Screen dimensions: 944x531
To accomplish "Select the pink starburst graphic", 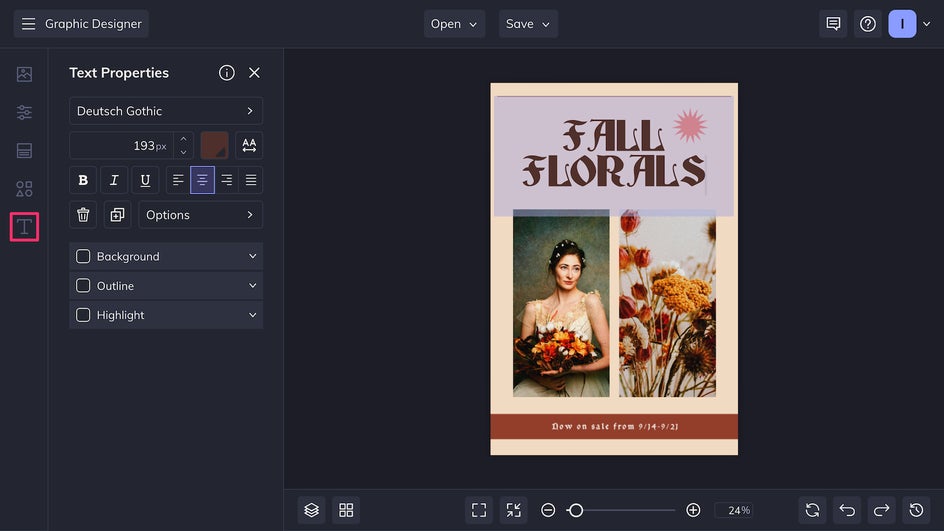I will [x=690, y=126].
